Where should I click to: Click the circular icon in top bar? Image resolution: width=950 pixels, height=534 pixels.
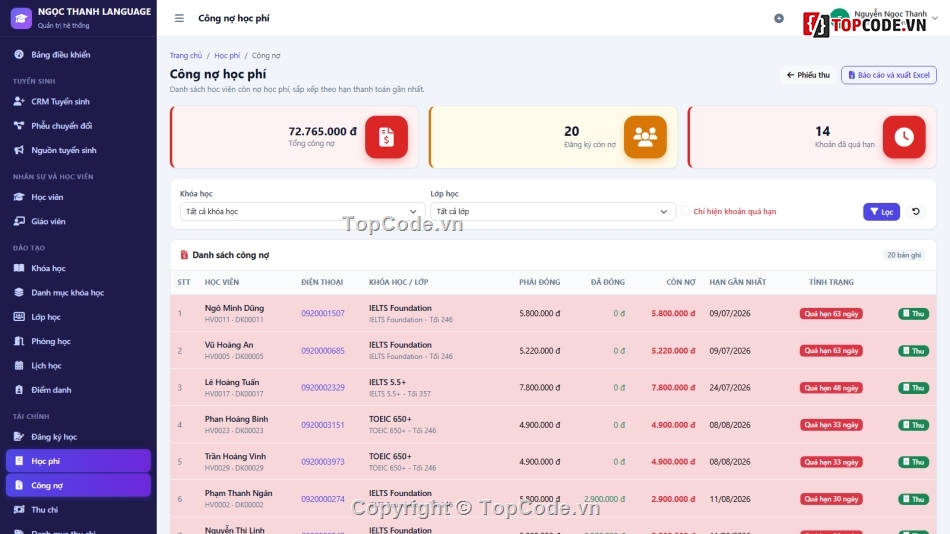point(779,18)
